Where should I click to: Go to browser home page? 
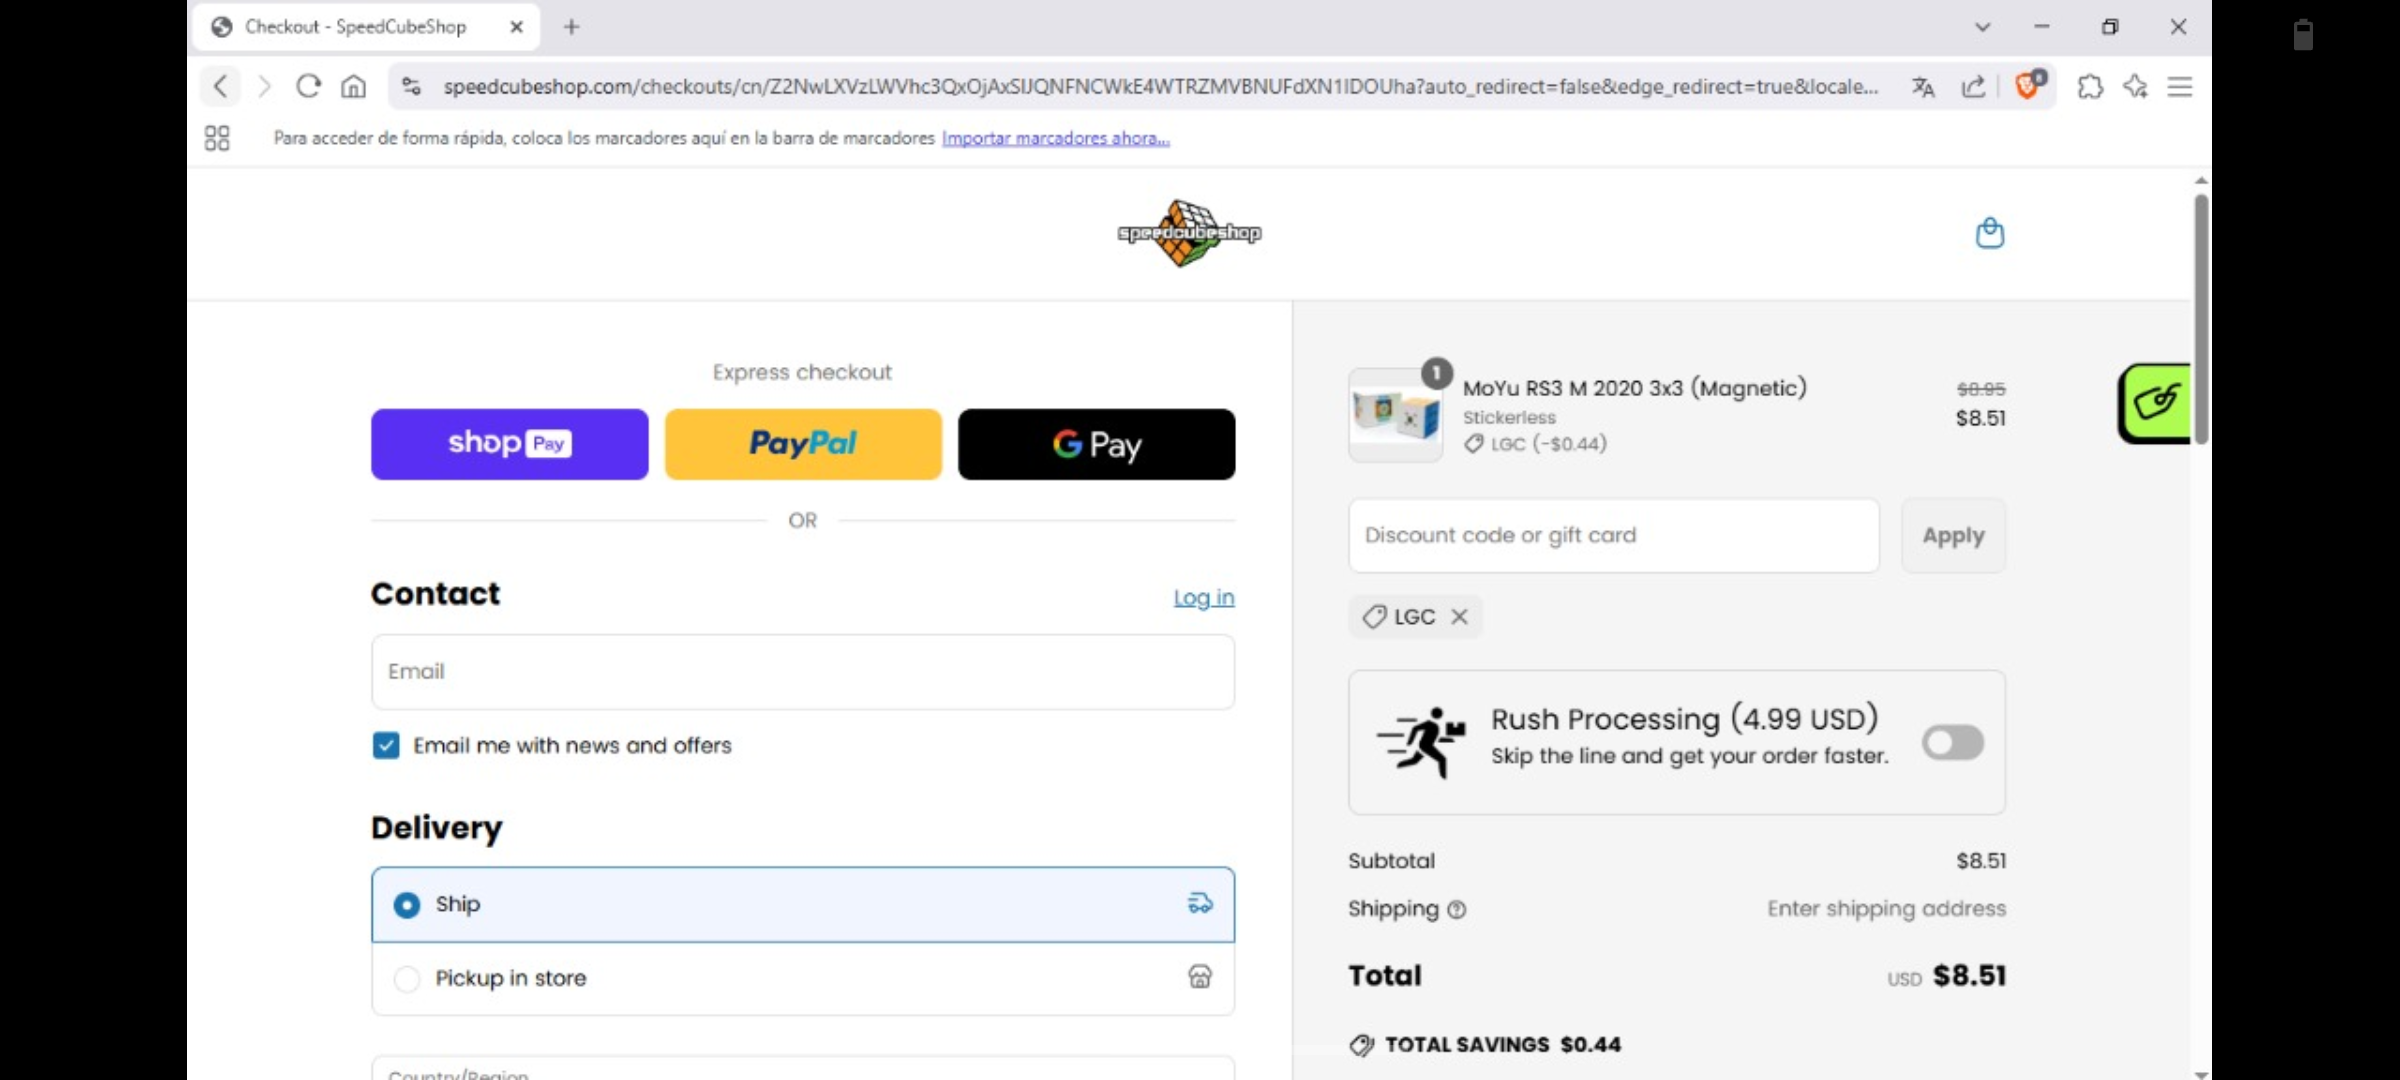(353, 87)
